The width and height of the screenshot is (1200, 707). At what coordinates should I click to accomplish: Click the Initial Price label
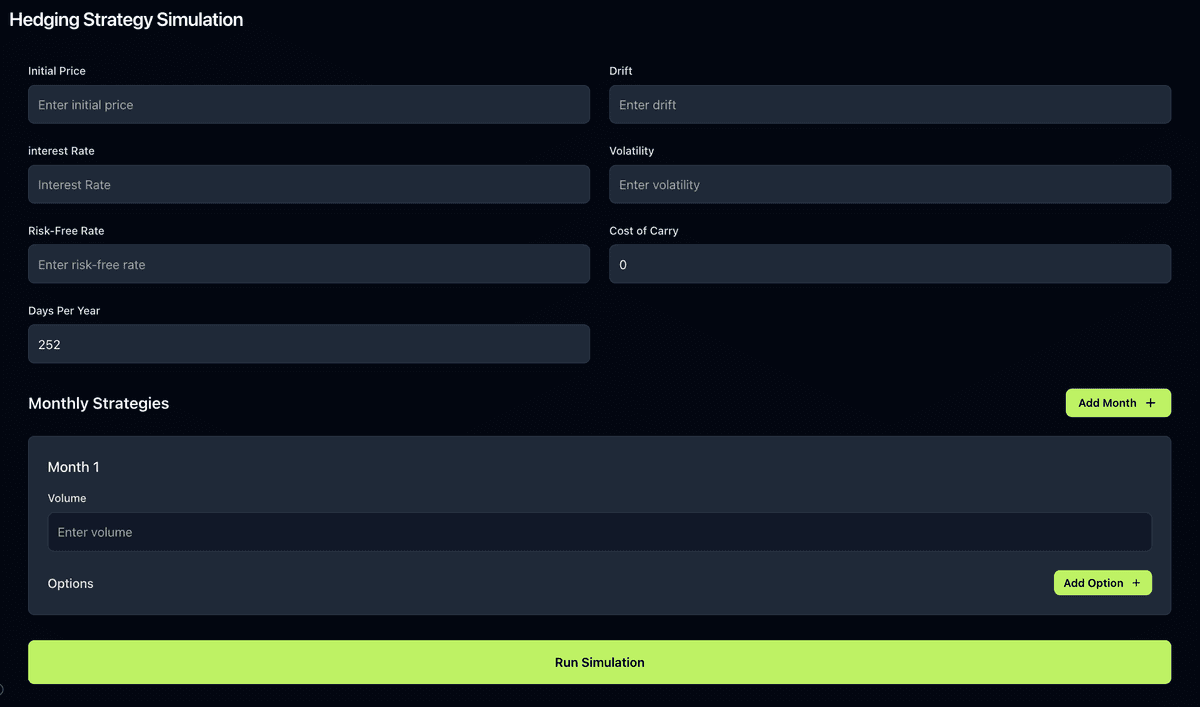click(x=57, y=71)
